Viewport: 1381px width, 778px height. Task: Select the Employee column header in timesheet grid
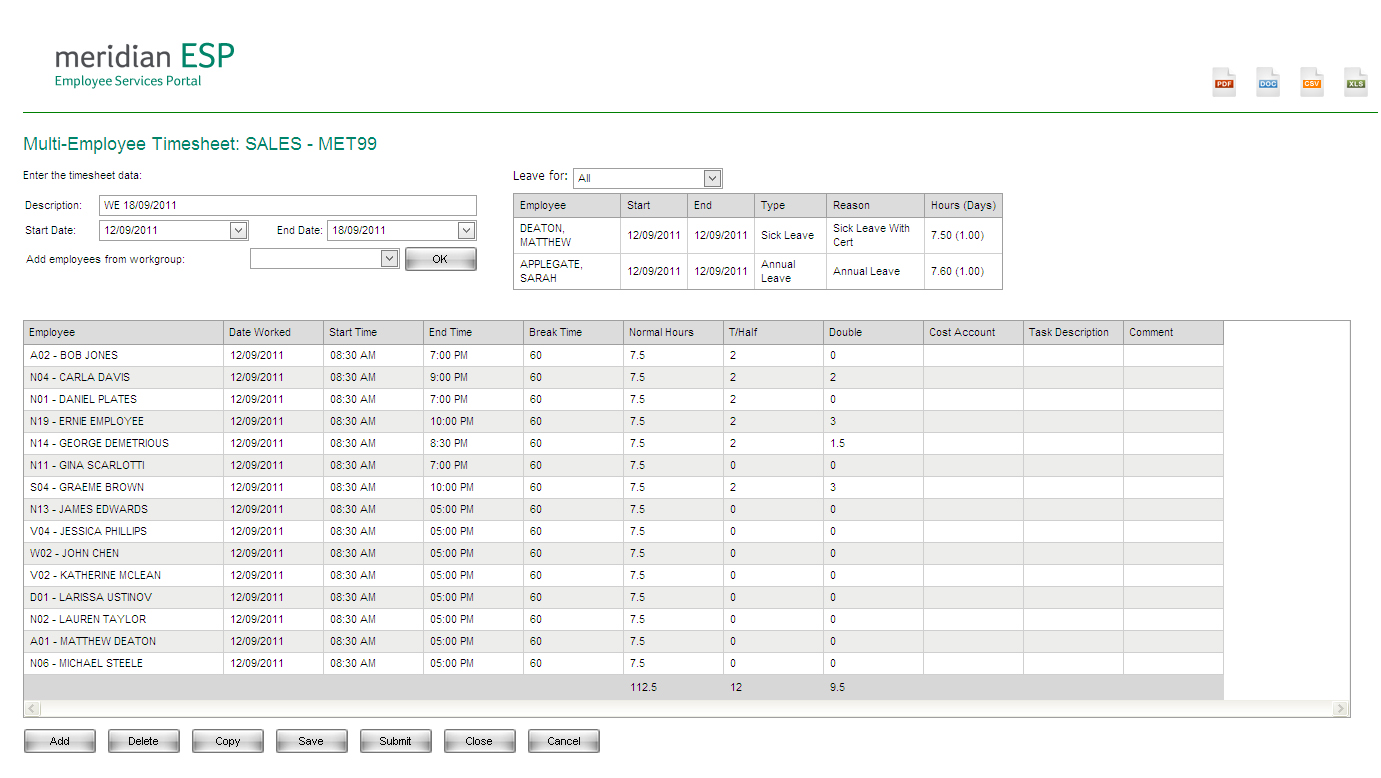[x=123, y=332]
